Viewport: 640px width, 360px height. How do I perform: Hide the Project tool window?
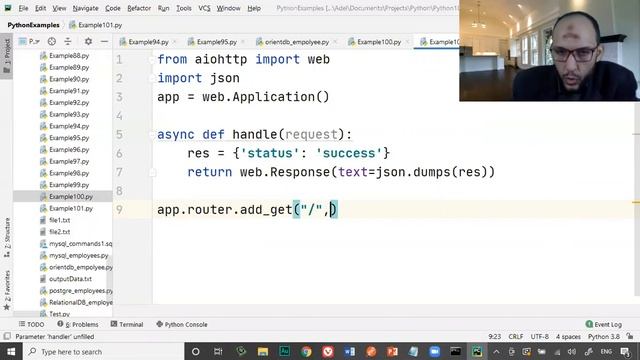click(104, 42)
